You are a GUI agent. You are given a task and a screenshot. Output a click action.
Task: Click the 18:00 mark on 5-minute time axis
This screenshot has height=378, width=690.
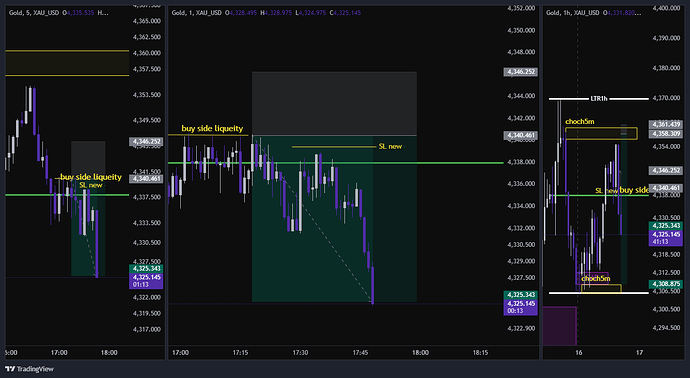tap(109, 352)
